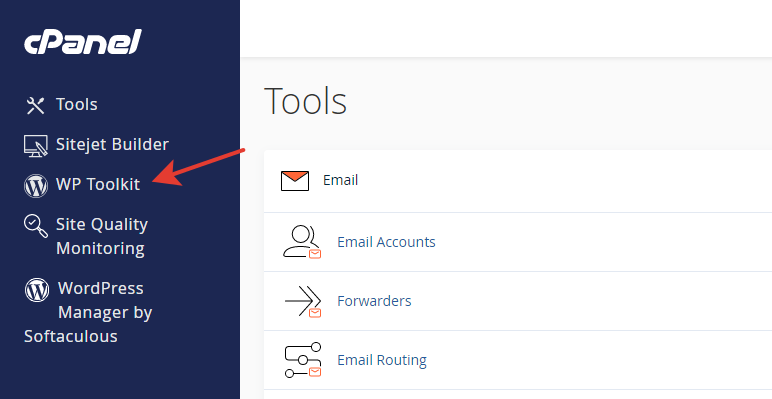Click the Email Accounts person icon
The height and width of the screenshot is (399, 772).
point(302,242)
